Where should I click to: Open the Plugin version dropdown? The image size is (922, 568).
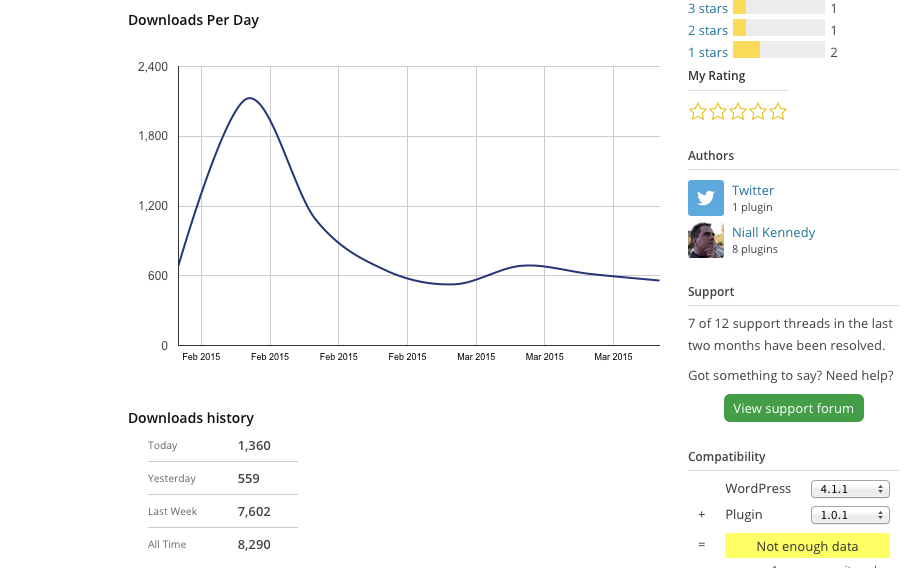tap(850, 515)
